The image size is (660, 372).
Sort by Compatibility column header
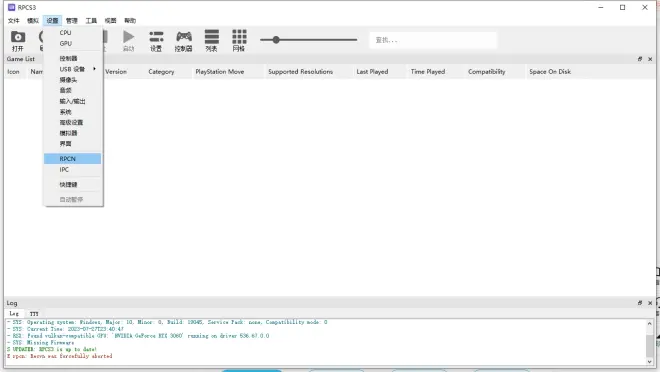pyautogui.click(x=487, y=72)
